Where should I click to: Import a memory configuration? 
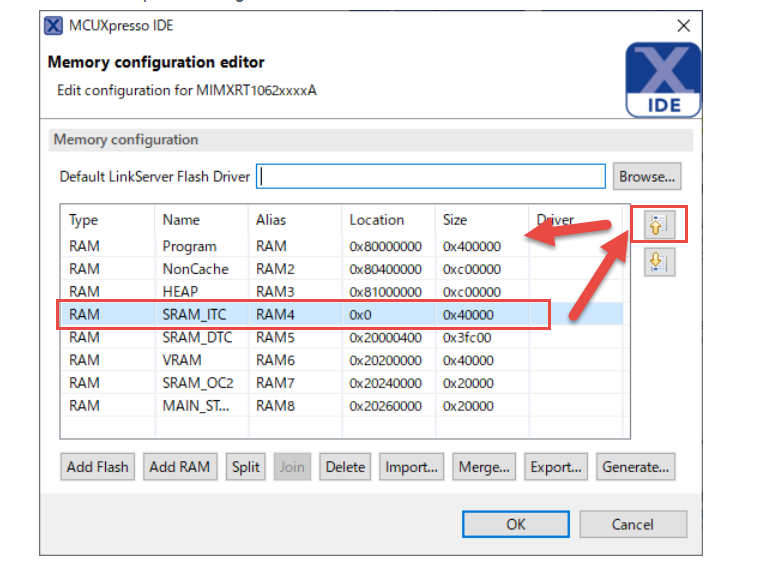click(x=411, y=466)
